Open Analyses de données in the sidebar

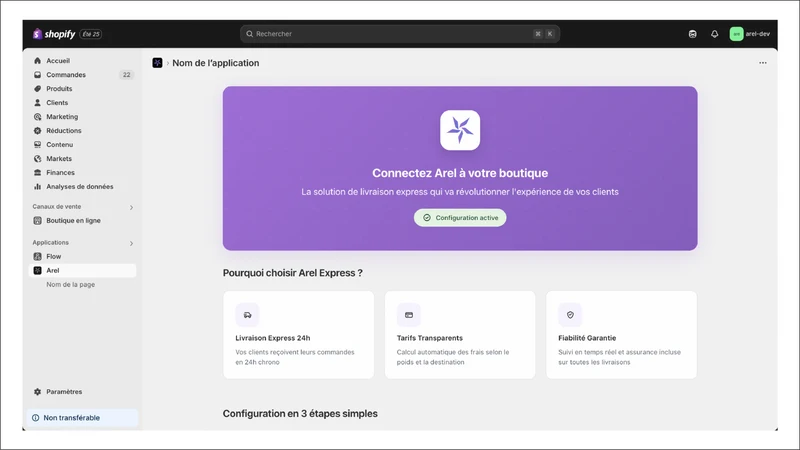82,187
